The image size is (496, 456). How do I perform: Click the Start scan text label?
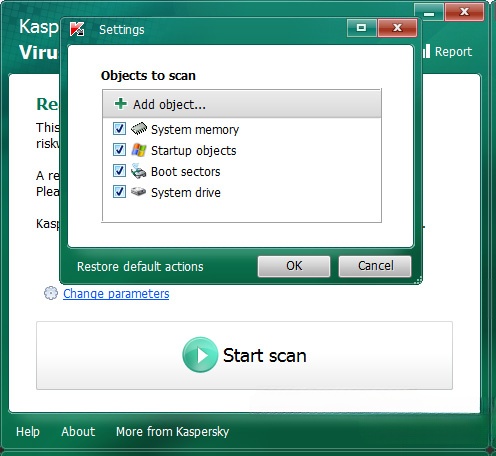(265, 355)
